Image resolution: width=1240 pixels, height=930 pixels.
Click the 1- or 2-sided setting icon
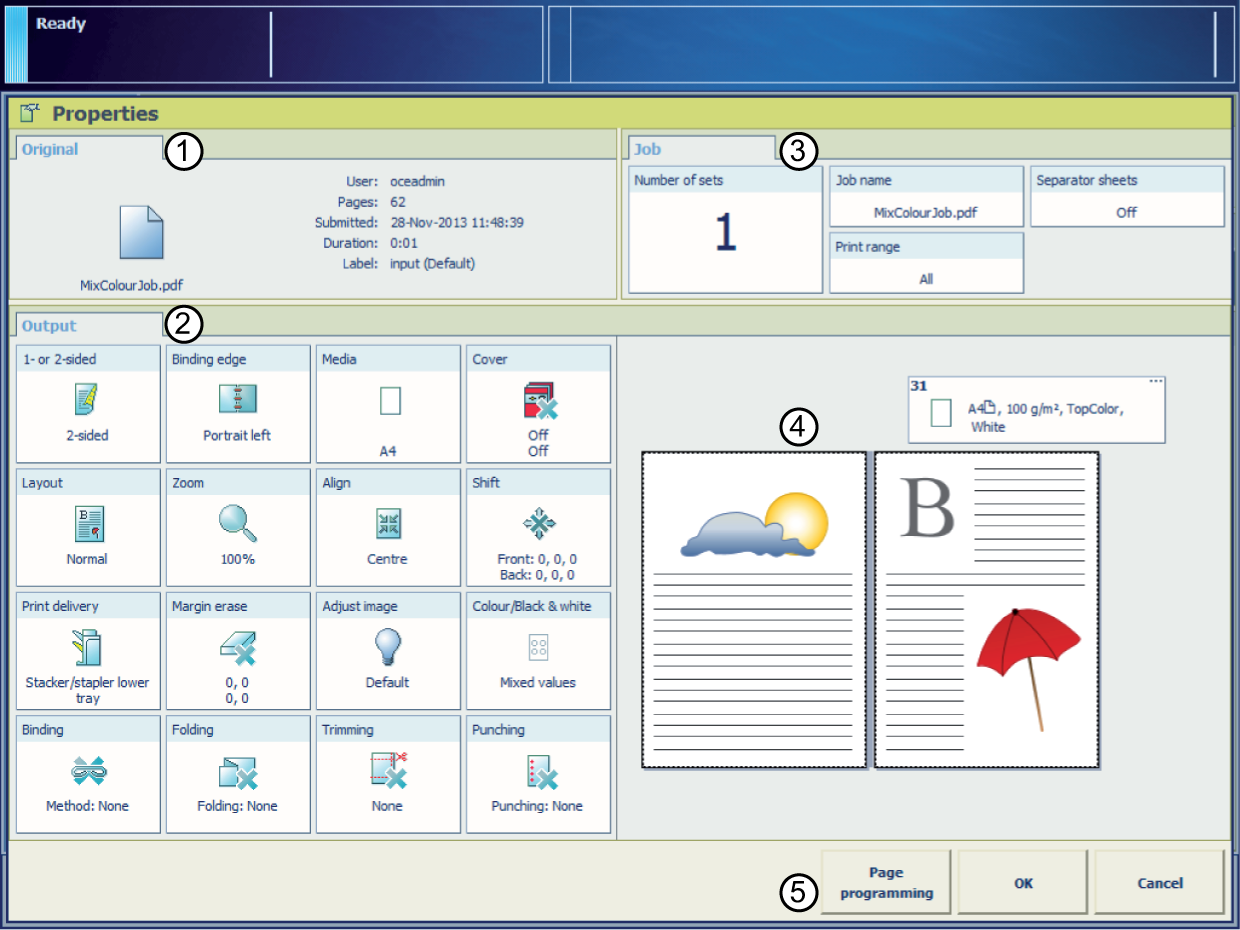pos(87,400)
